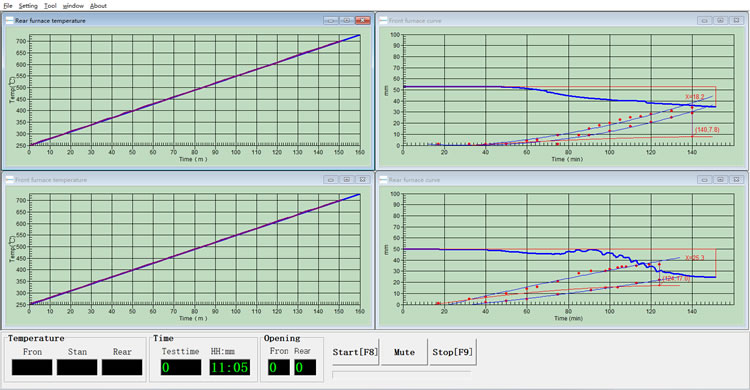Click the Time group label
750x390 pixels.
tap(163, 338)
